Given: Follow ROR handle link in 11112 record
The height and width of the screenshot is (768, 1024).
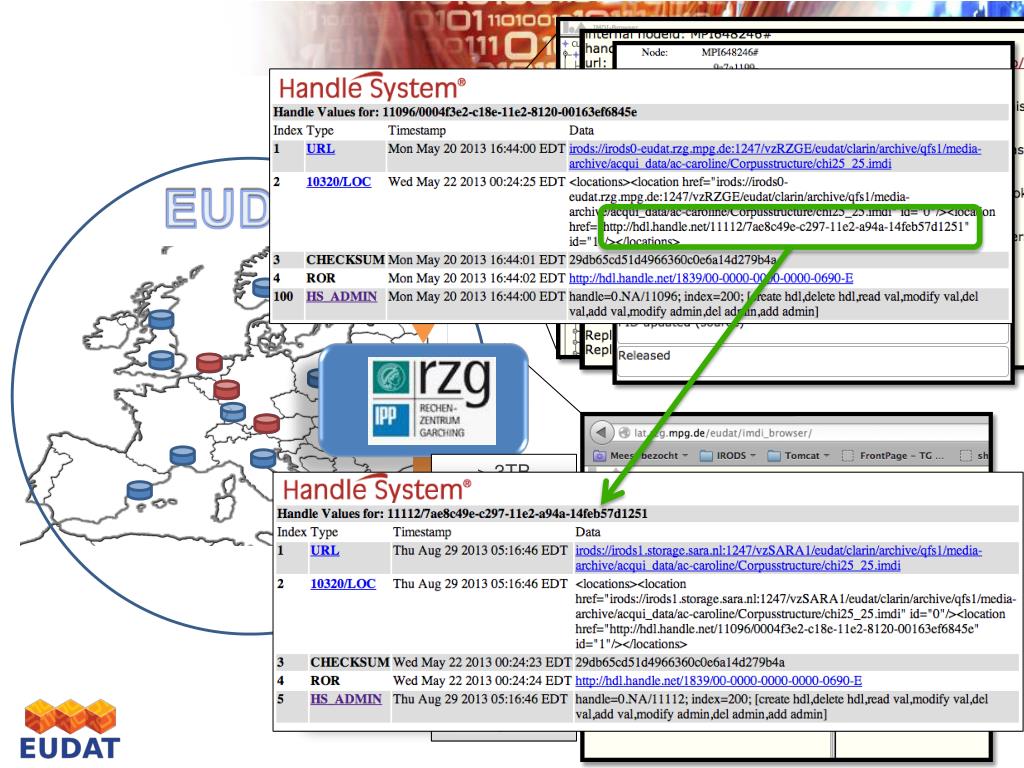Looking at the screenshot, I should coord(718,680).
